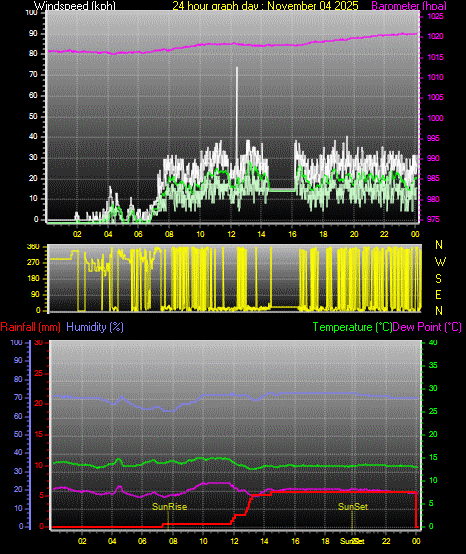Viewport: 466px width, 554px height.
Task: Click the 16 hour tick on wind chart
Action: (293, 234)
